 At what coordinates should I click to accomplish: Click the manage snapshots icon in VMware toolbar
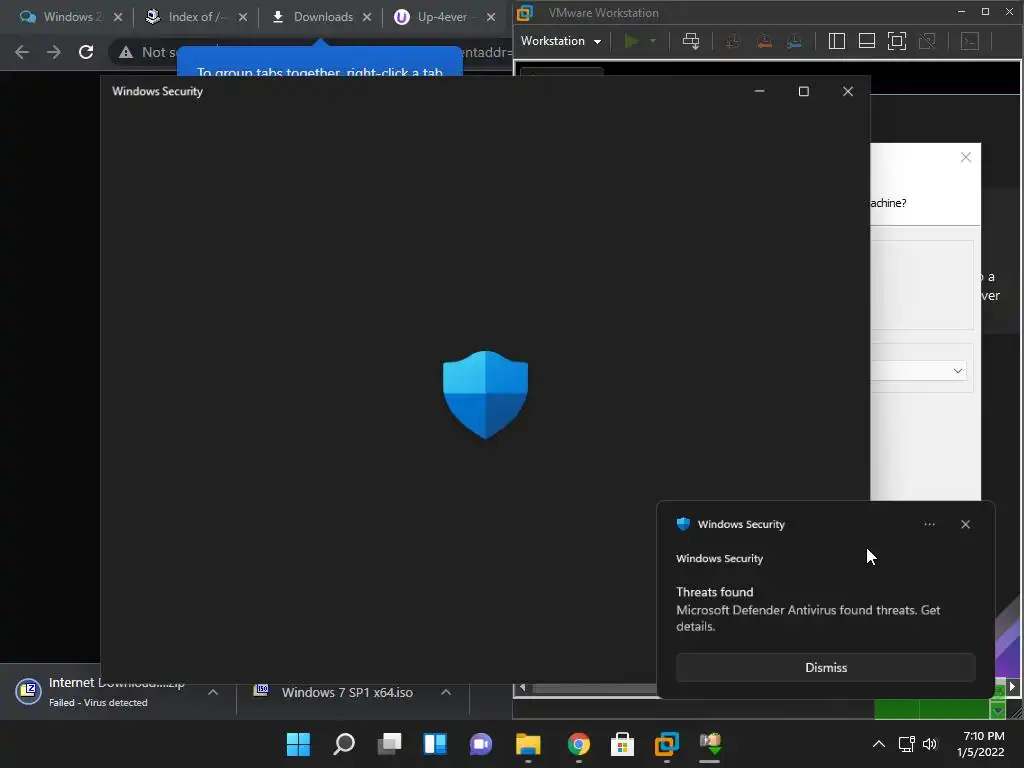794,42
